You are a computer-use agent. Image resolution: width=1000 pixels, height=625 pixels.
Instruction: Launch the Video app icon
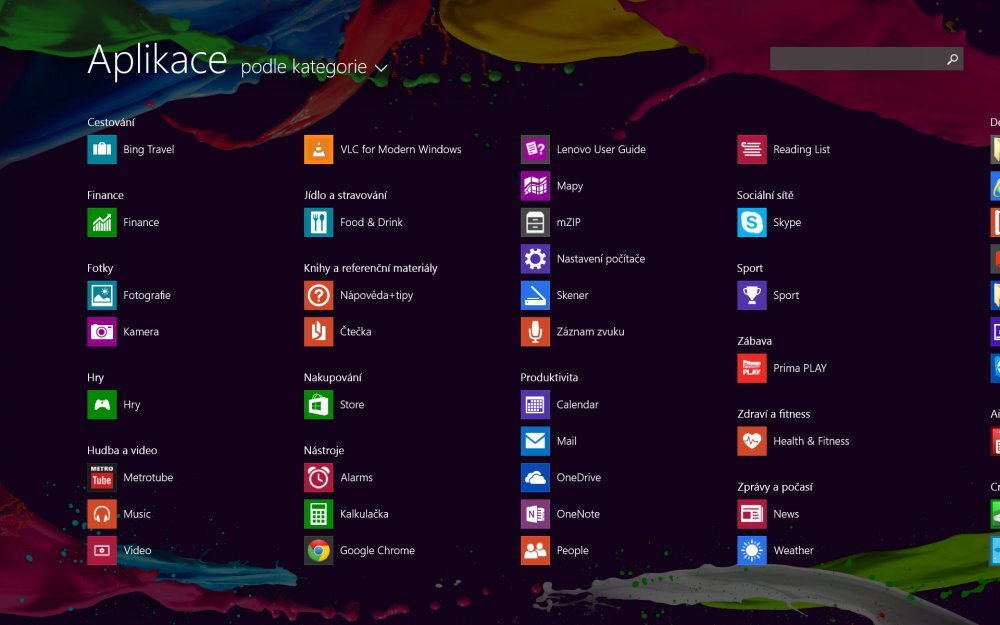click(x=102, y=550)
